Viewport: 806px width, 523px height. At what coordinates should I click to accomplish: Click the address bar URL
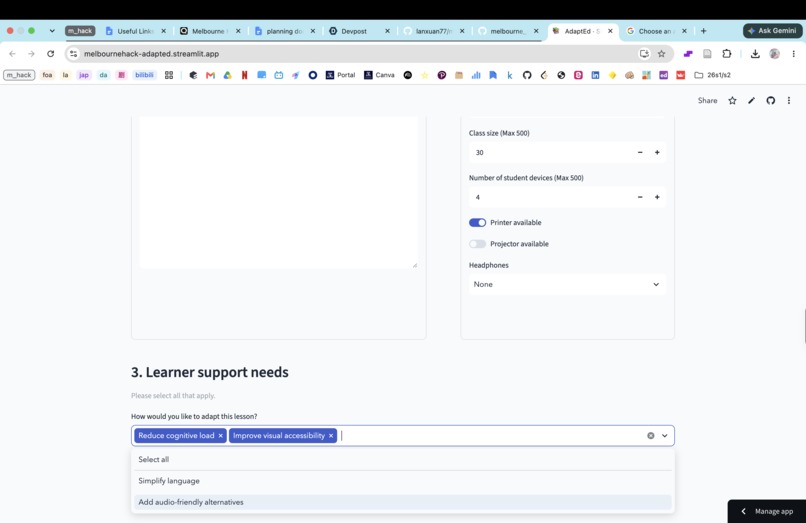tap(152, 53)
